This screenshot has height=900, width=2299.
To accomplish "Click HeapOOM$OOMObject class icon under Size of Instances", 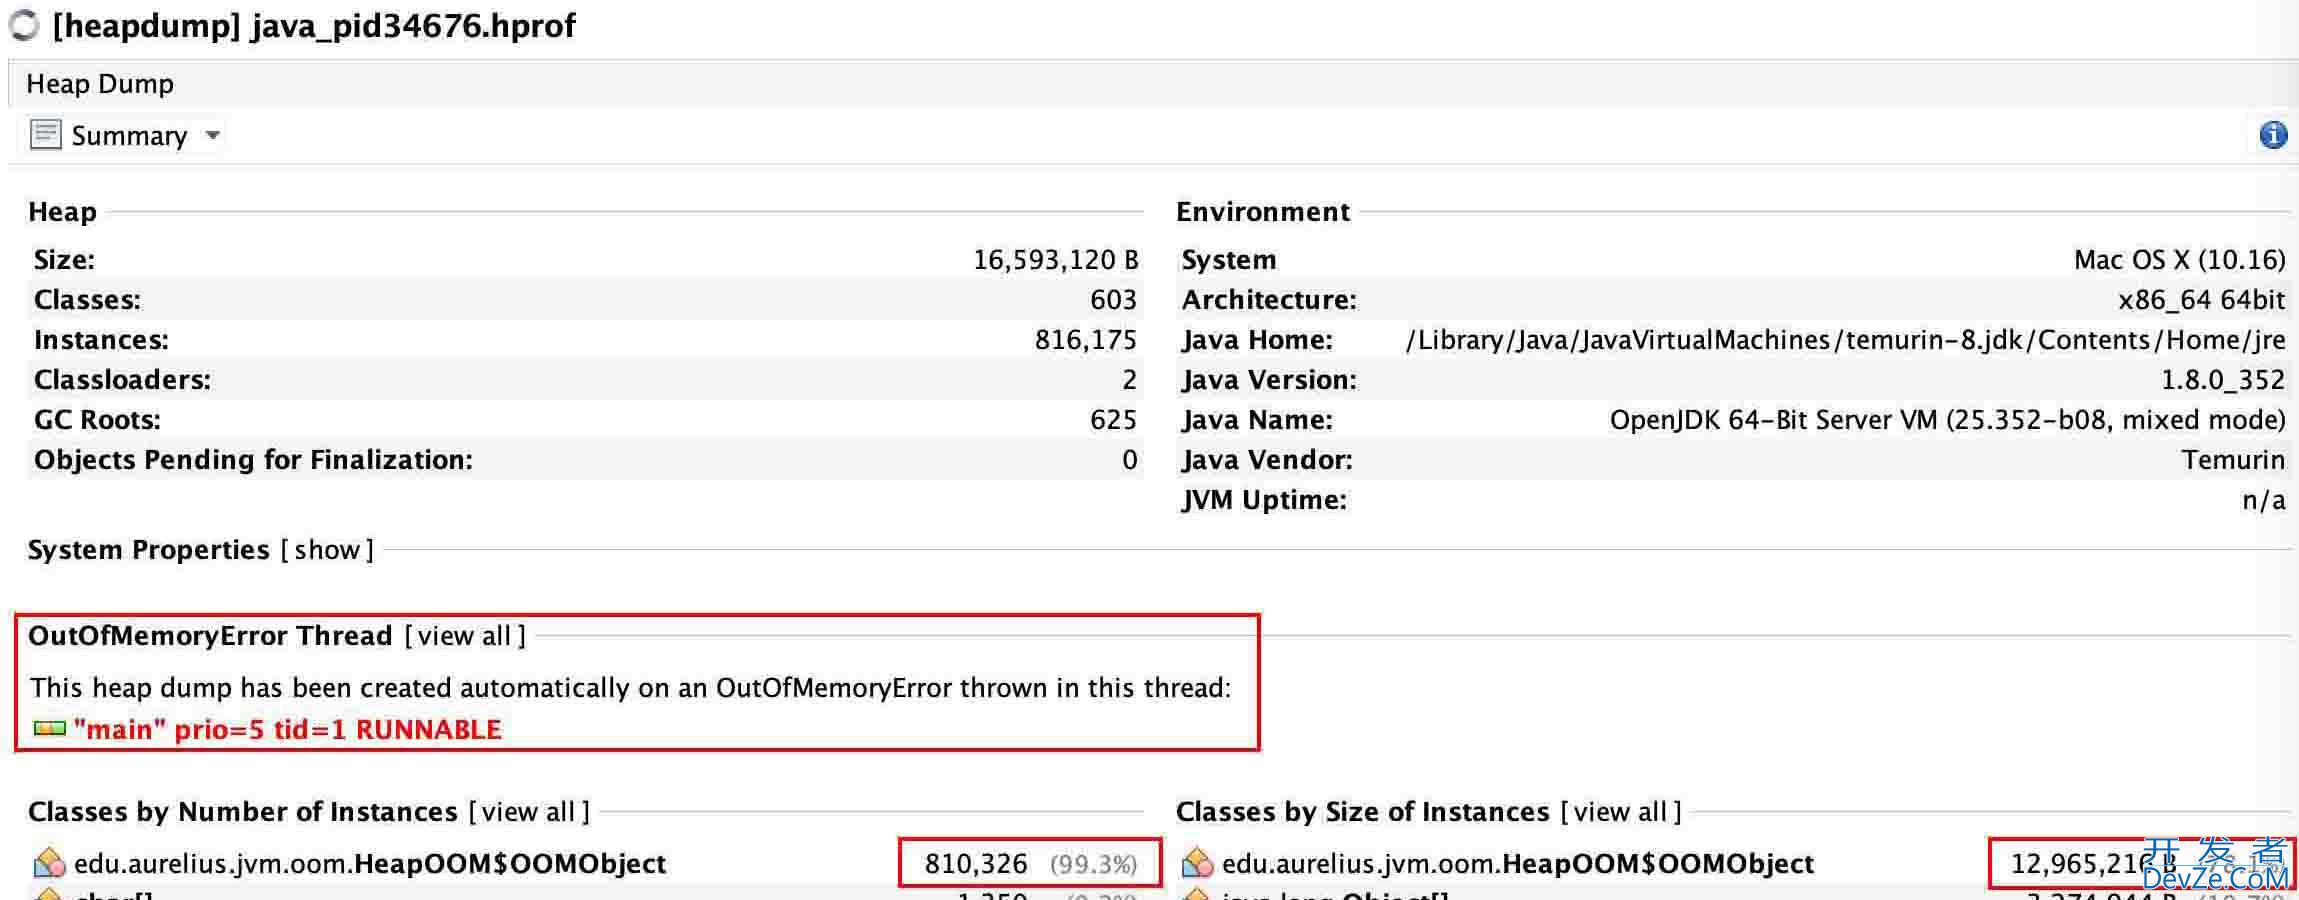I will click(1197, 863).
